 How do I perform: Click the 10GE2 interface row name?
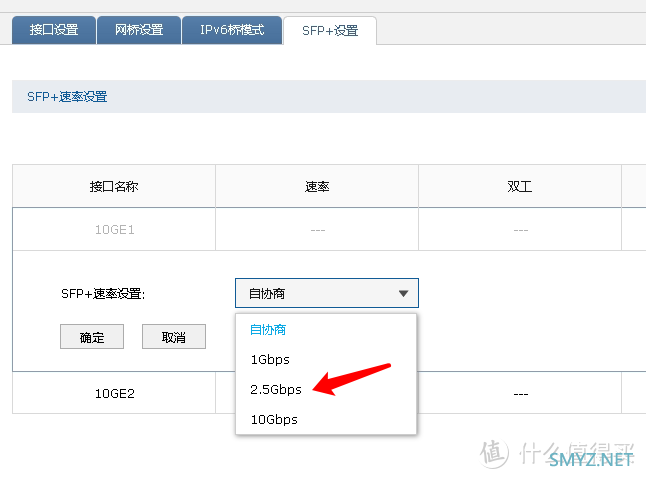[x=115, y=393]
